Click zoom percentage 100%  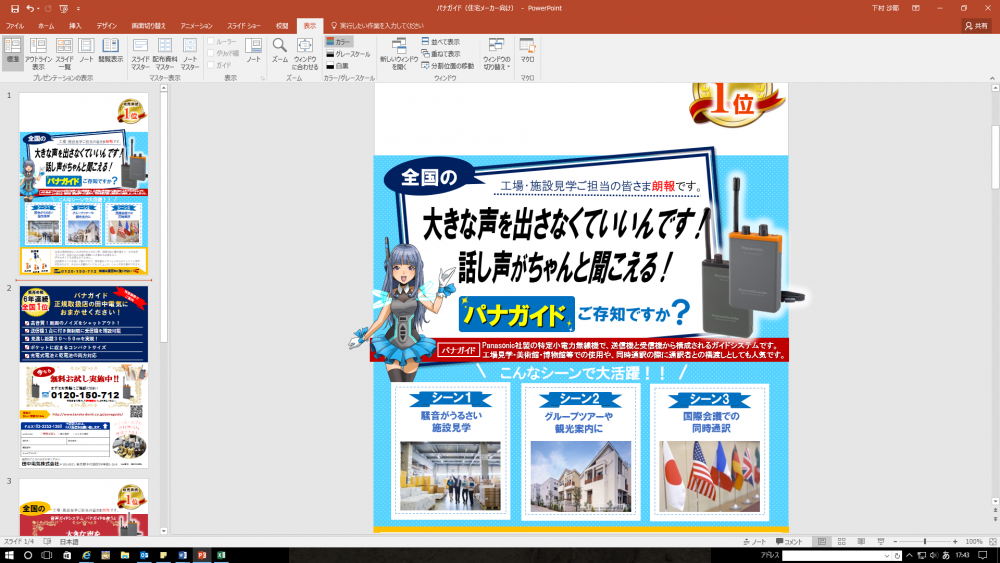[x=973, y=541]
